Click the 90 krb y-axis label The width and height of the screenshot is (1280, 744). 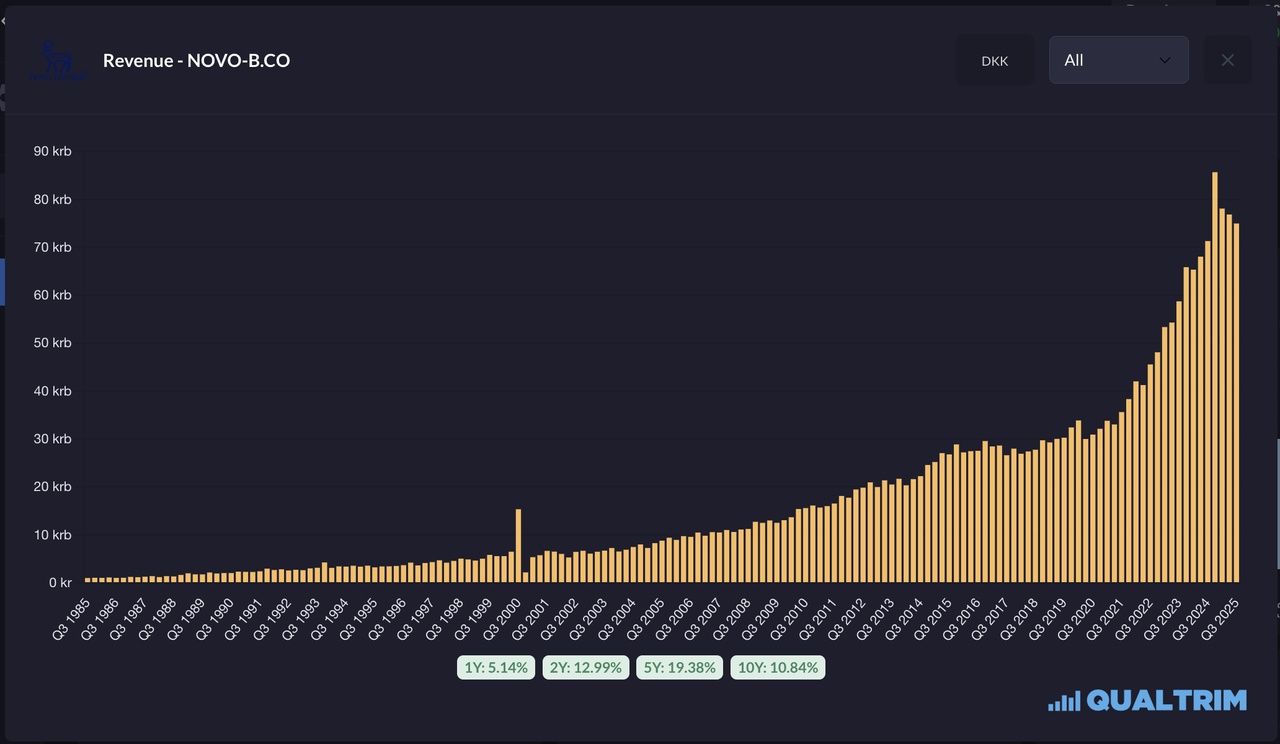(52, 151)
